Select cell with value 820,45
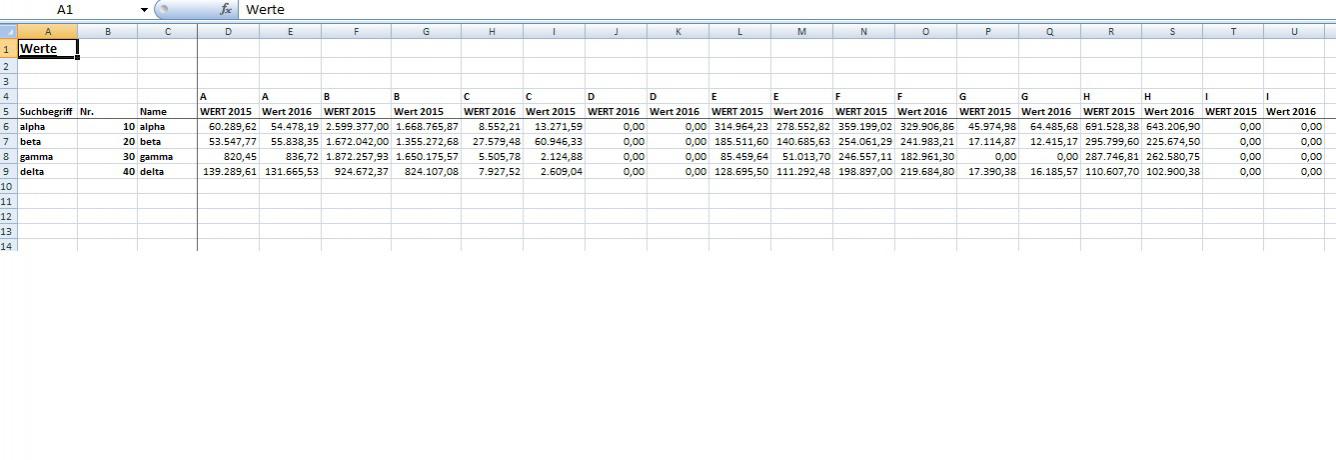 tap(228, 157)
